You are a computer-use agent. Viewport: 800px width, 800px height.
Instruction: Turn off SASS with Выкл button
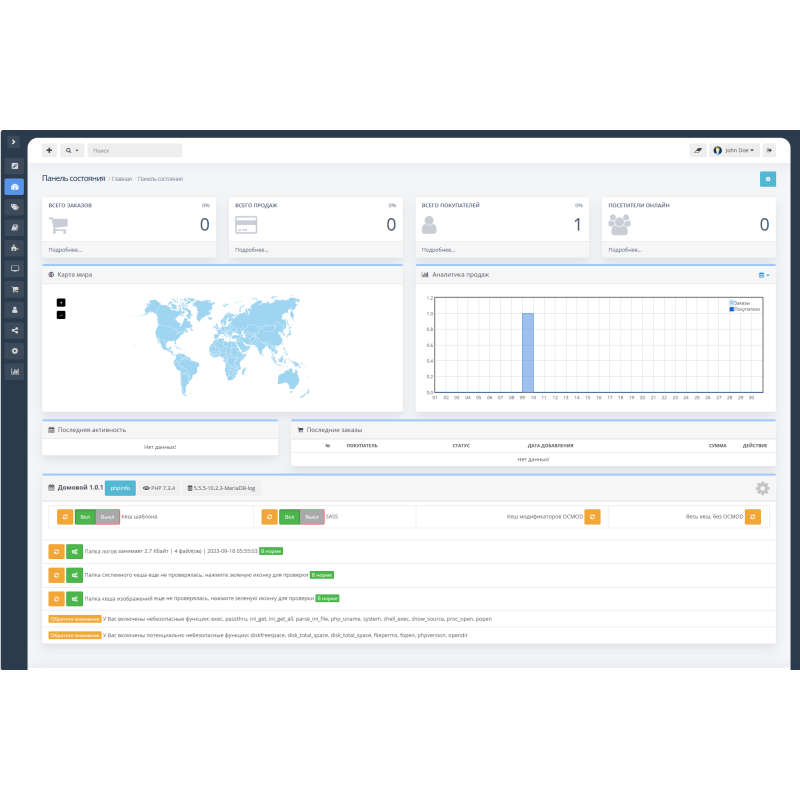[312, 517]
